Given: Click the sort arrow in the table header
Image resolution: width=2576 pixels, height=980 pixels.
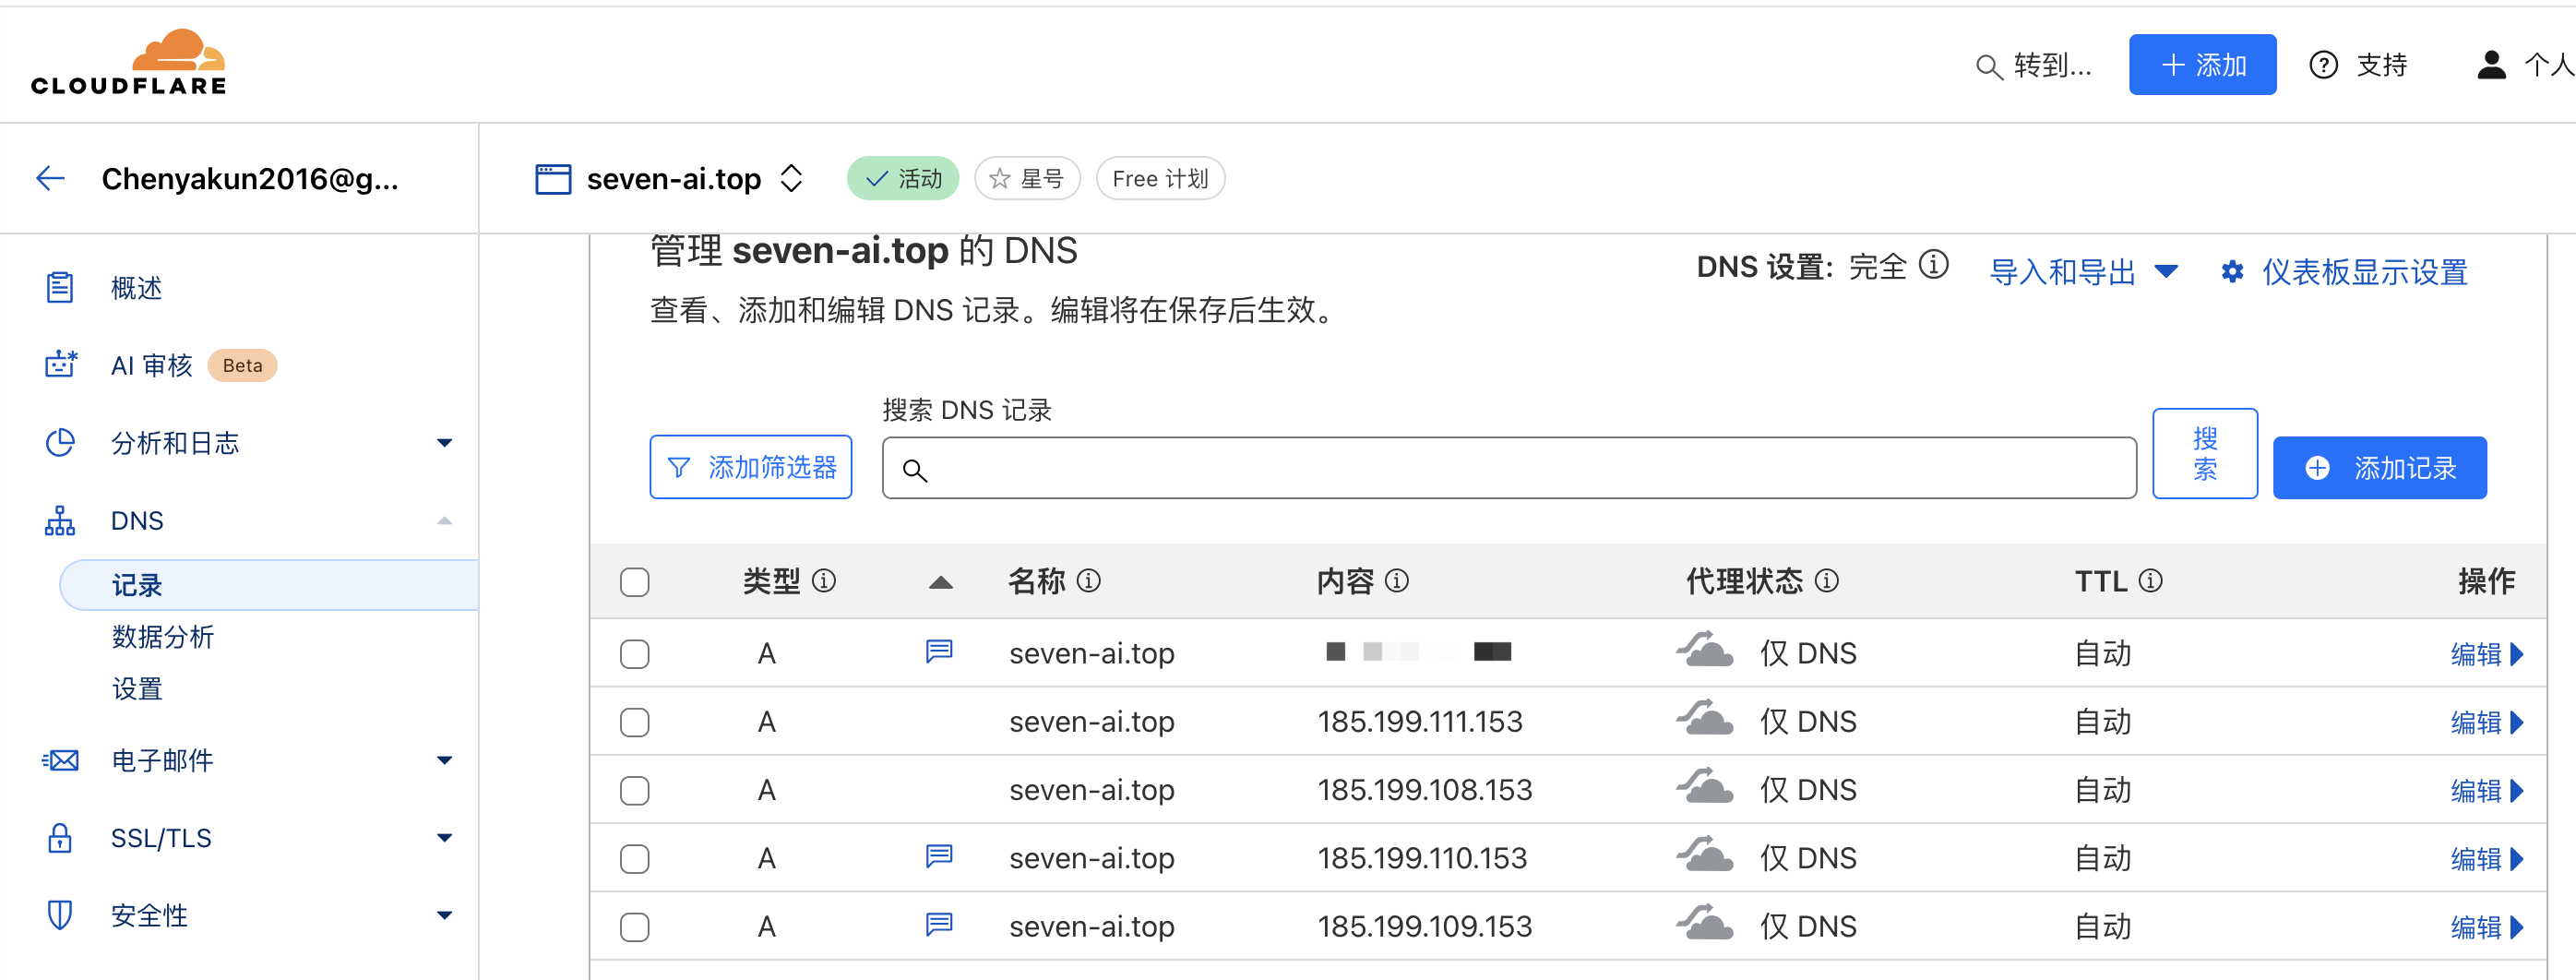Looking at the screenshot, I should (940, 582).
